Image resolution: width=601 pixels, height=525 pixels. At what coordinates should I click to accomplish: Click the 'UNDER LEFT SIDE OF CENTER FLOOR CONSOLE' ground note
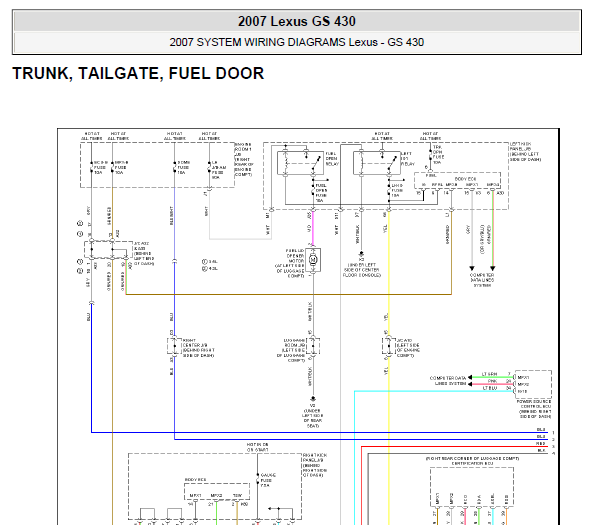[x=362, y=270]
